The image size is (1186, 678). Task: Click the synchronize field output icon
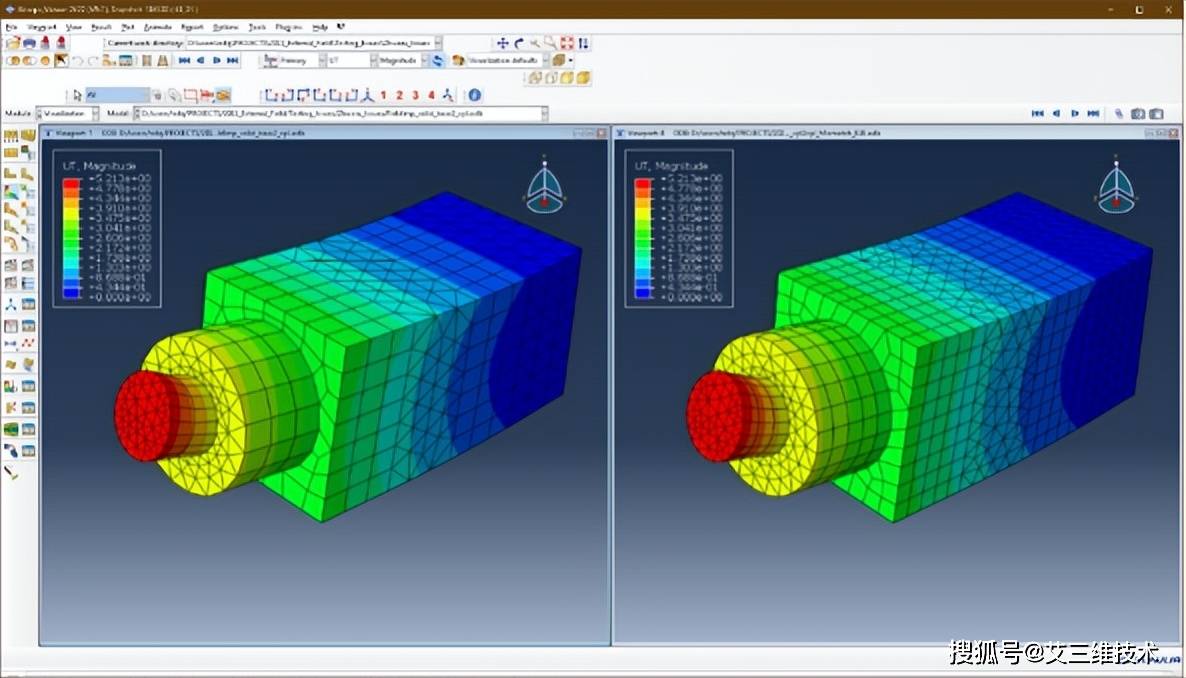click(438, 61)
